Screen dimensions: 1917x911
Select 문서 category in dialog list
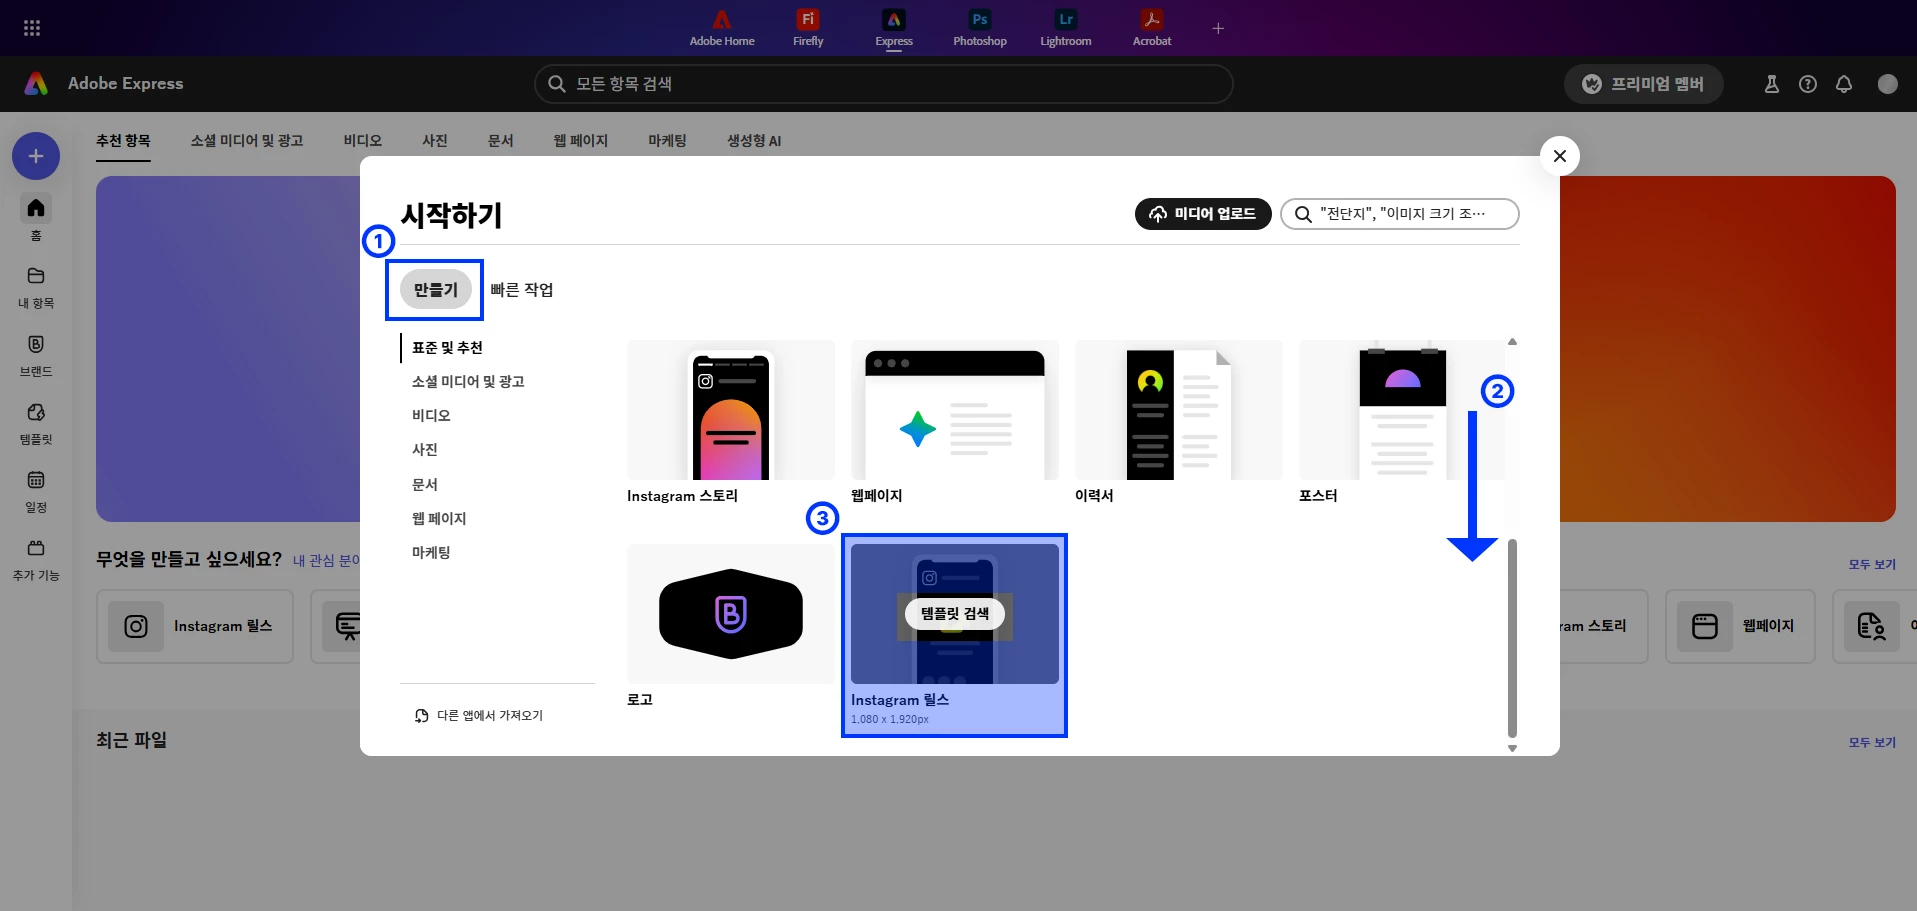point(425,484)
